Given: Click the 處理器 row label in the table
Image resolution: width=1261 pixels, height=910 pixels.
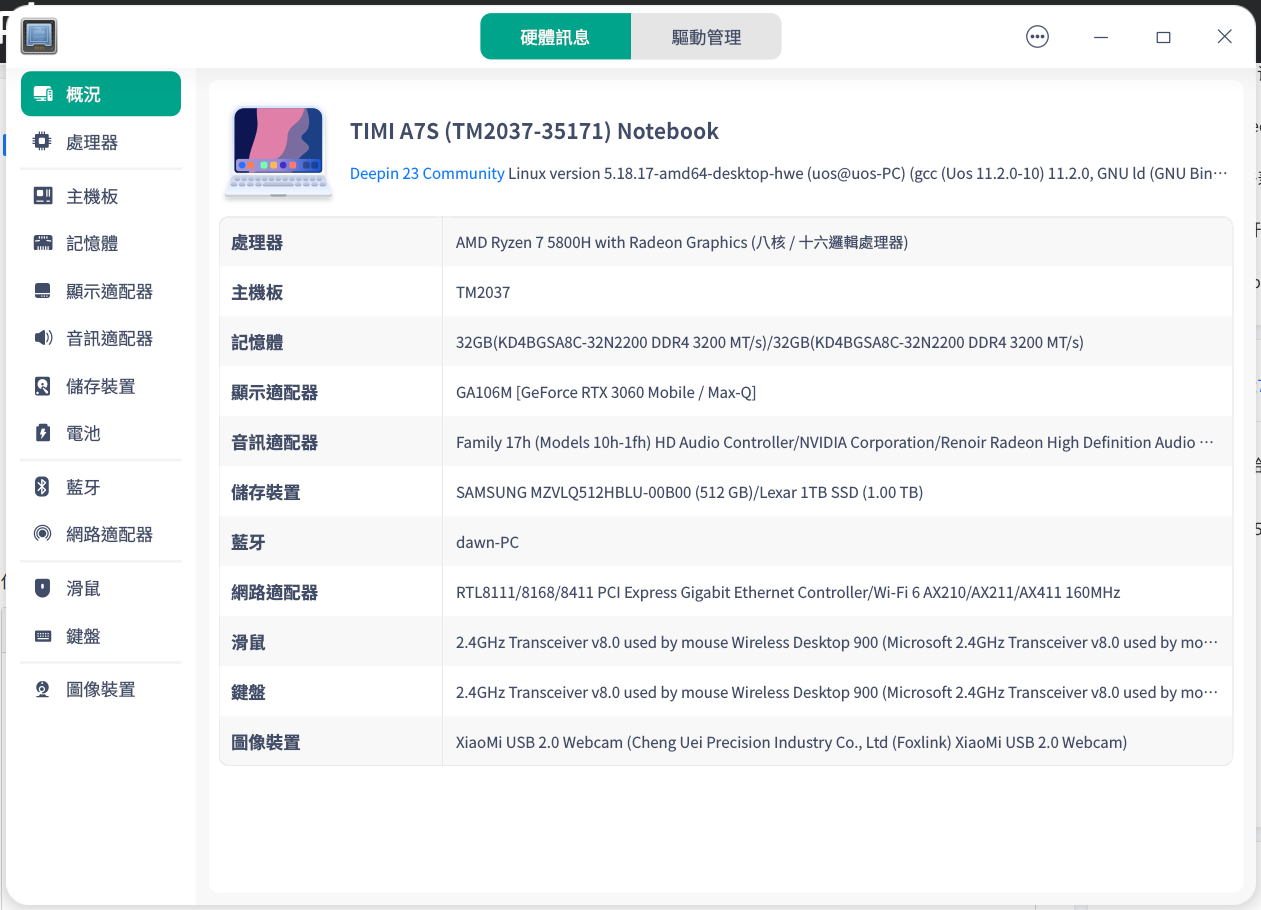Looking at the screenshot, I should (x=257, y=242).
